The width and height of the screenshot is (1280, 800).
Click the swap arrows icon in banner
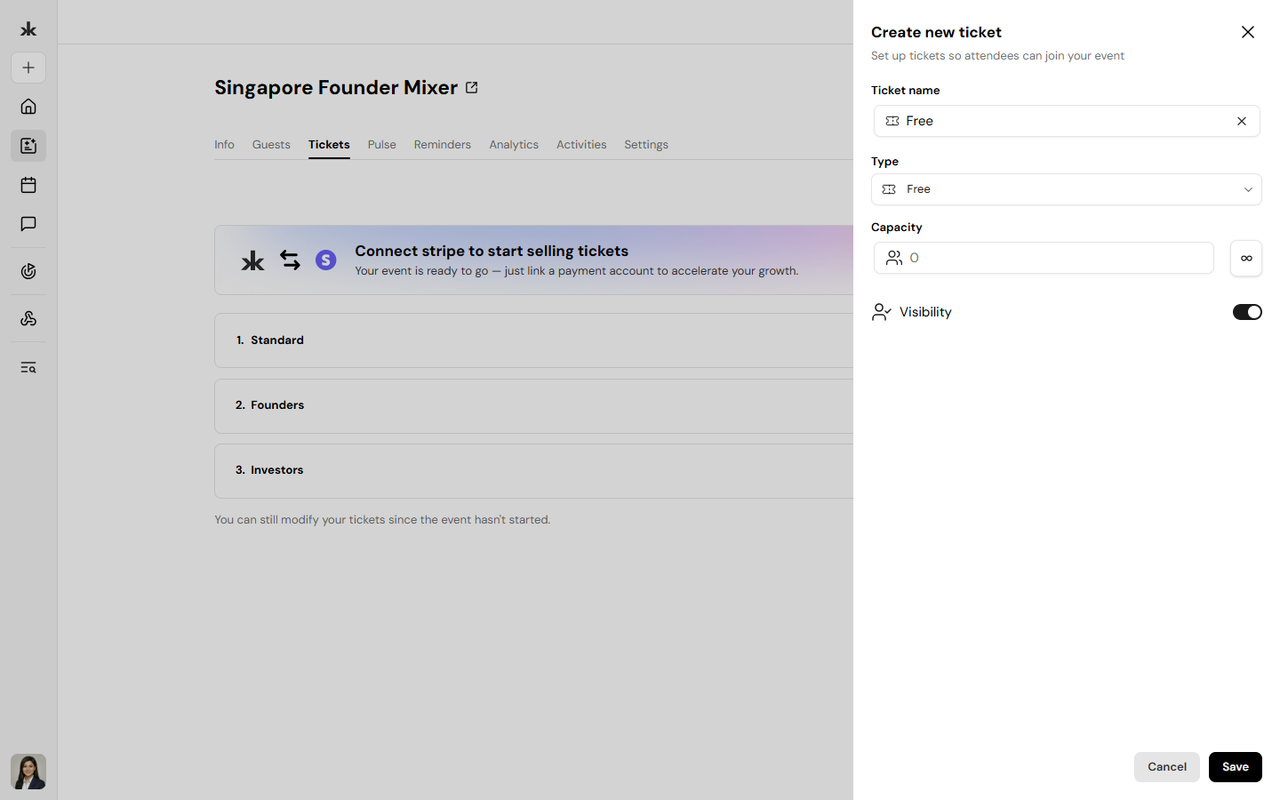pyautogui.click(x=290, y=260)
